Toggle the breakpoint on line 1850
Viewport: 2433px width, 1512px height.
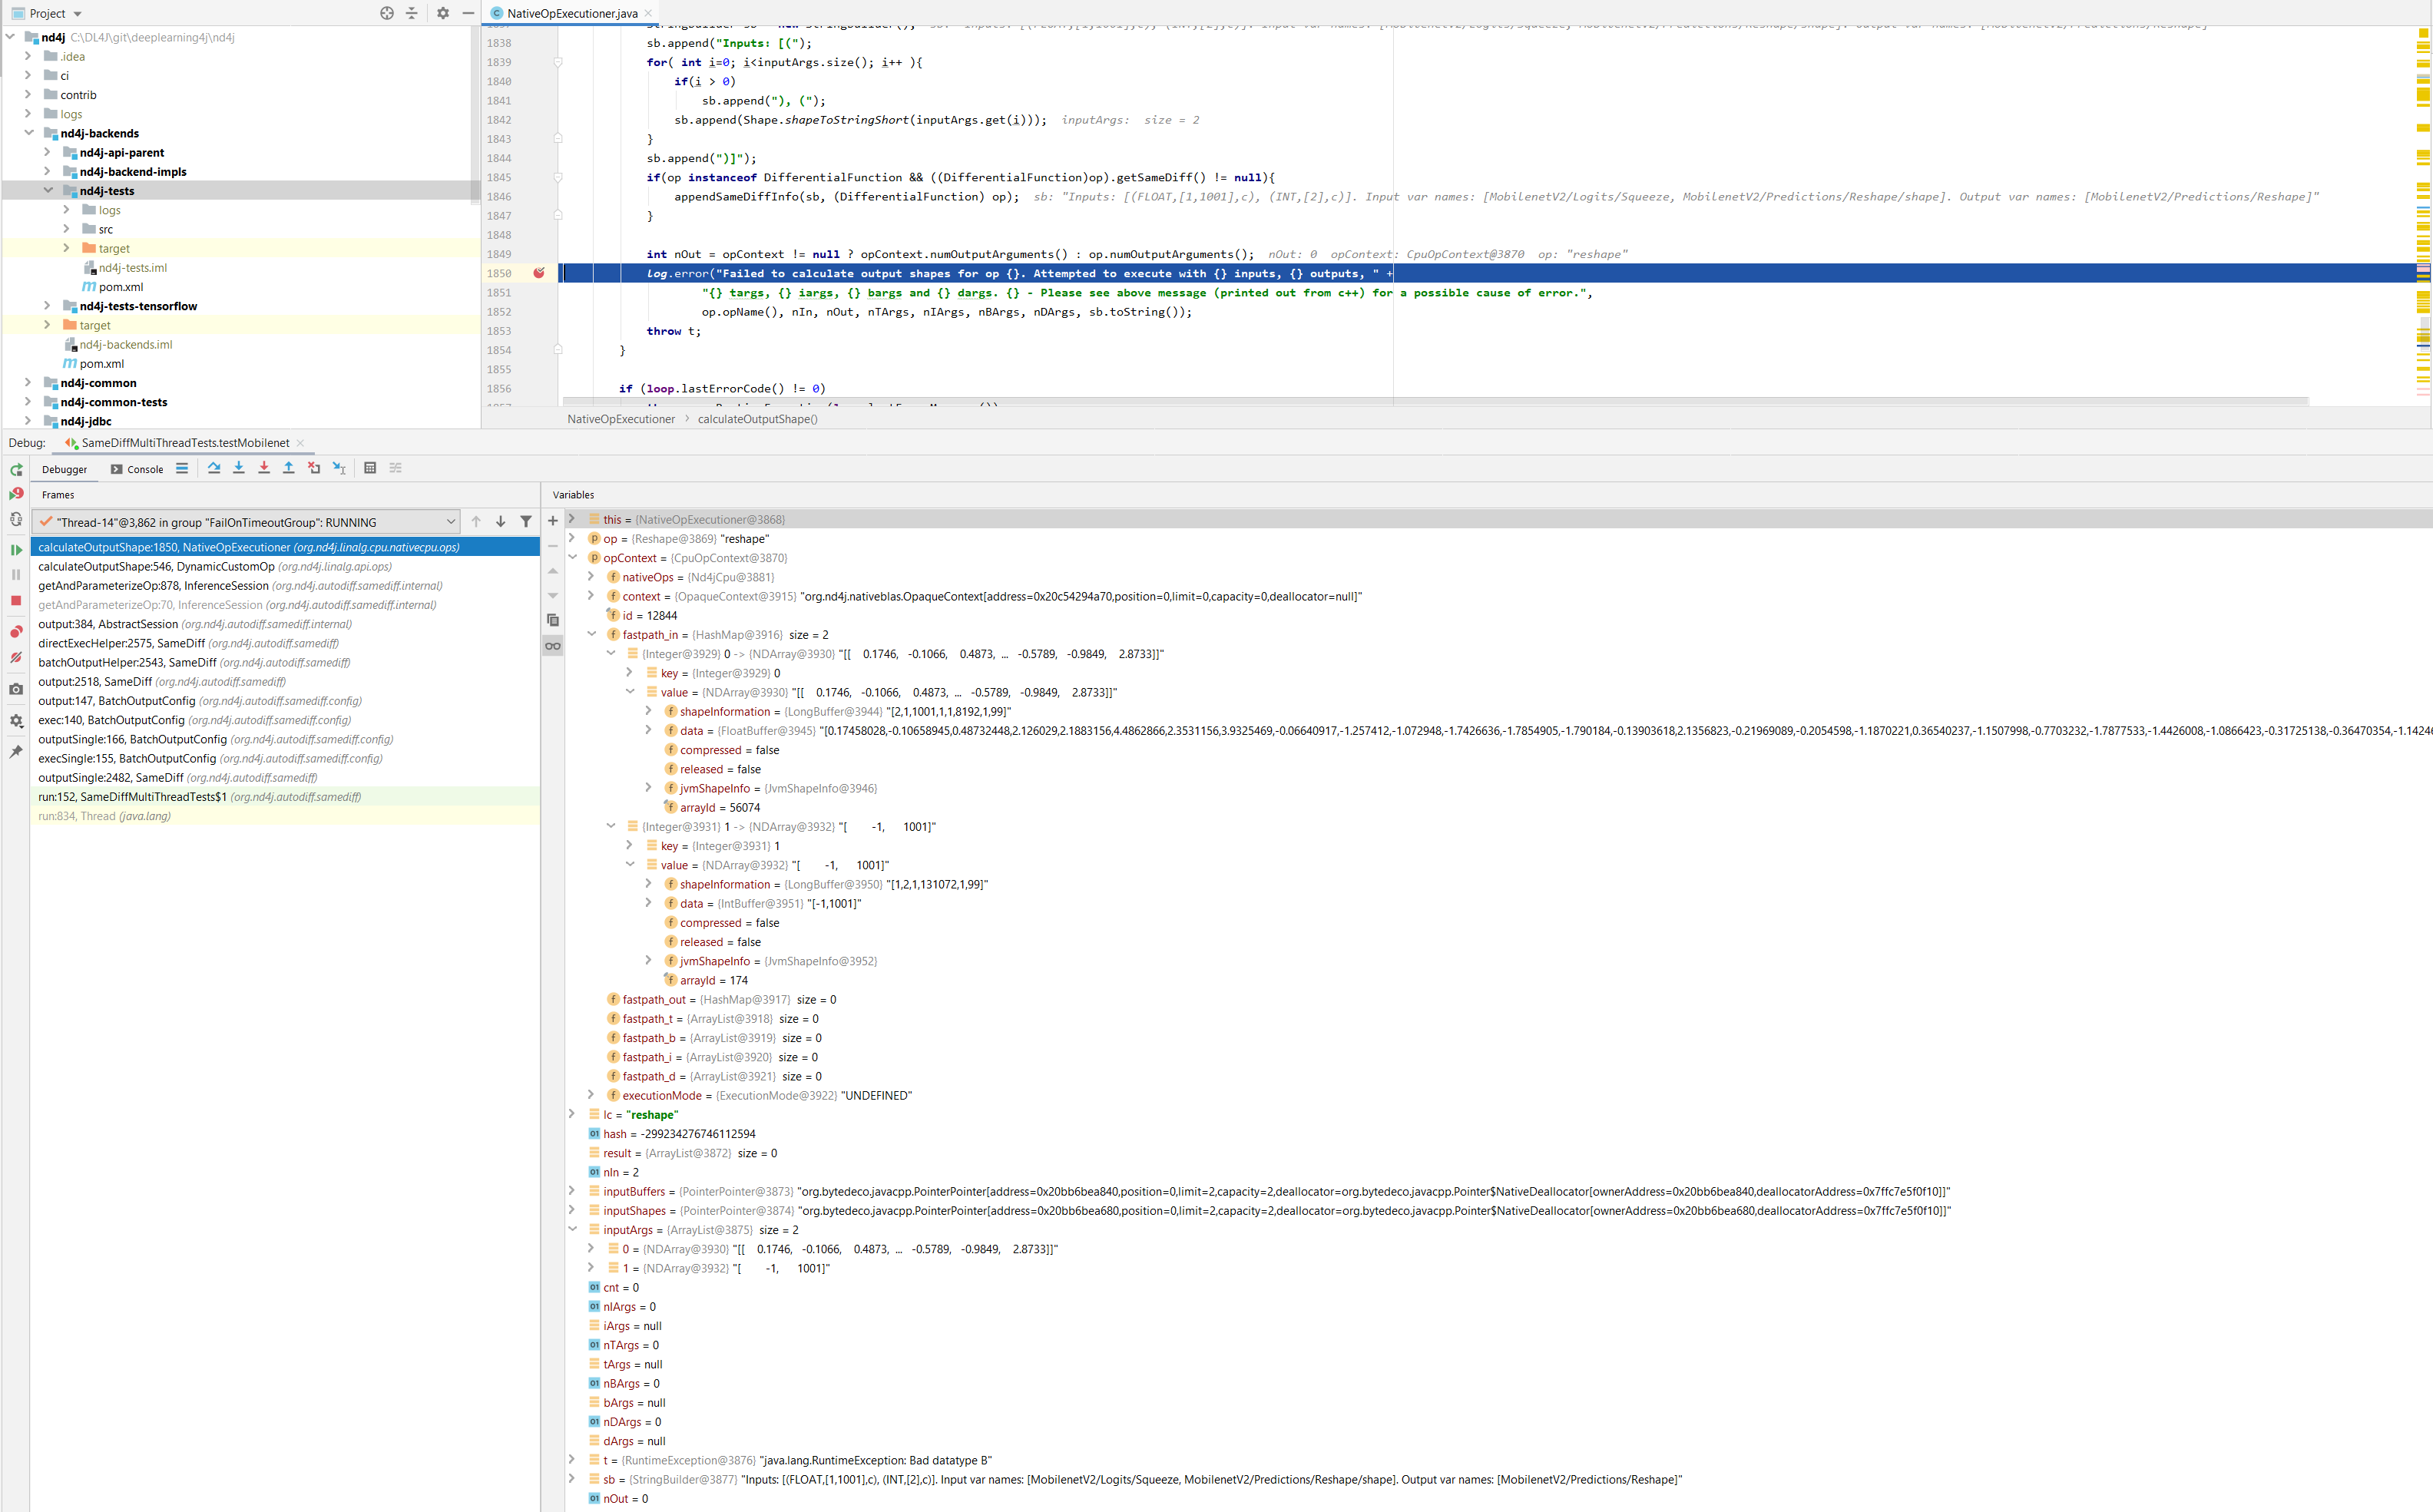point(540,272)
